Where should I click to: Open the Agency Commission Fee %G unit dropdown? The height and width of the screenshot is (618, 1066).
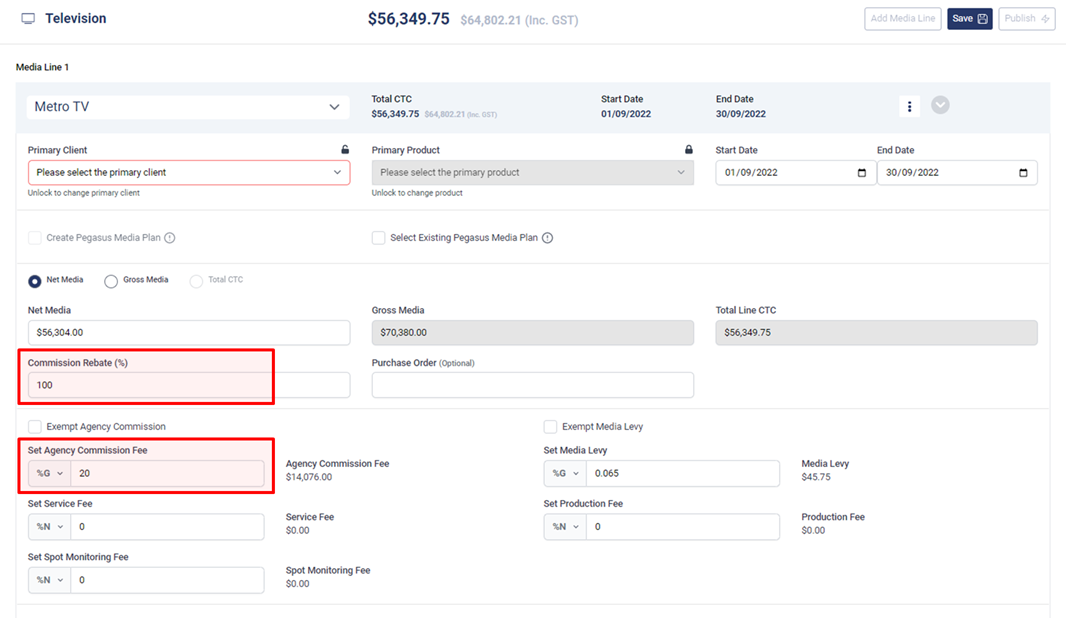click(x=49, y=474)
